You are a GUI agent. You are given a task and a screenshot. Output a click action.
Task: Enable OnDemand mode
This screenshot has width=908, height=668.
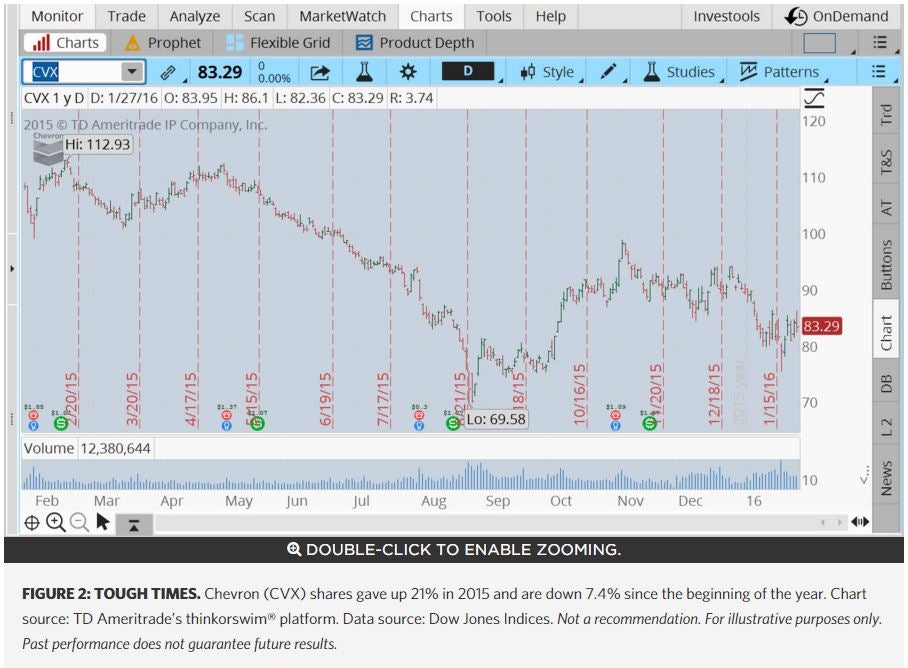[x=837, y=16]
